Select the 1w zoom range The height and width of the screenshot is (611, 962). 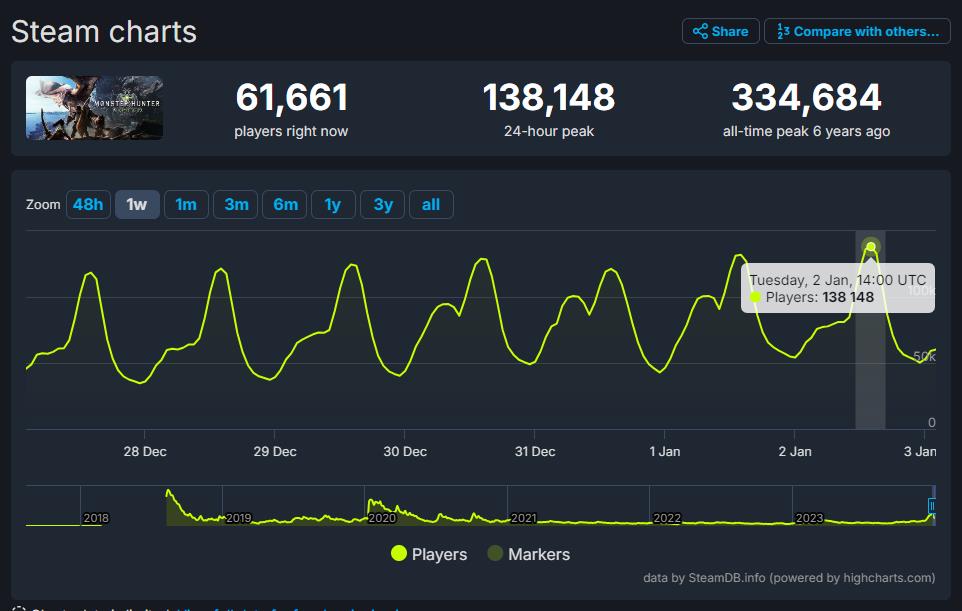click(x=137, y=204)
